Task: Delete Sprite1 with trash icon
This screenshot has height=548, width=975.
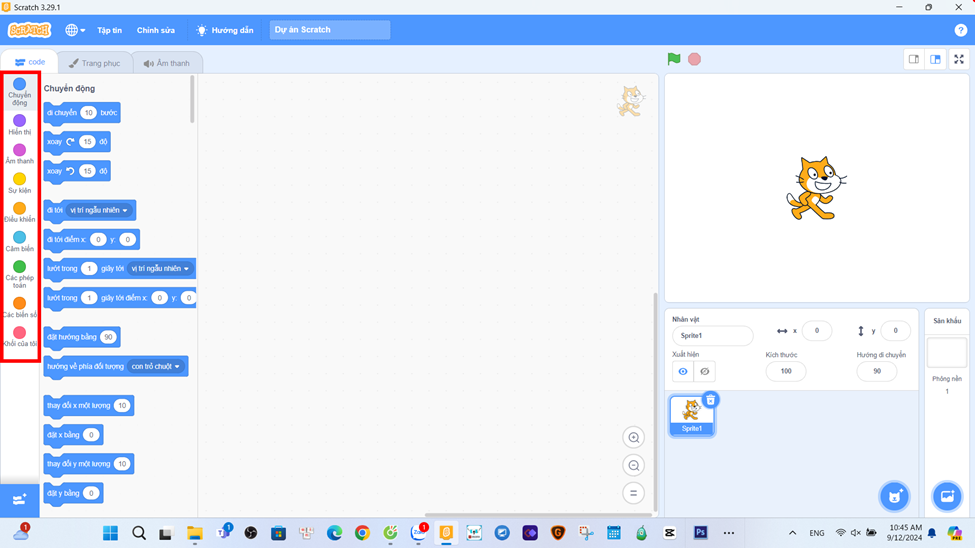Action: pos(711,400)
